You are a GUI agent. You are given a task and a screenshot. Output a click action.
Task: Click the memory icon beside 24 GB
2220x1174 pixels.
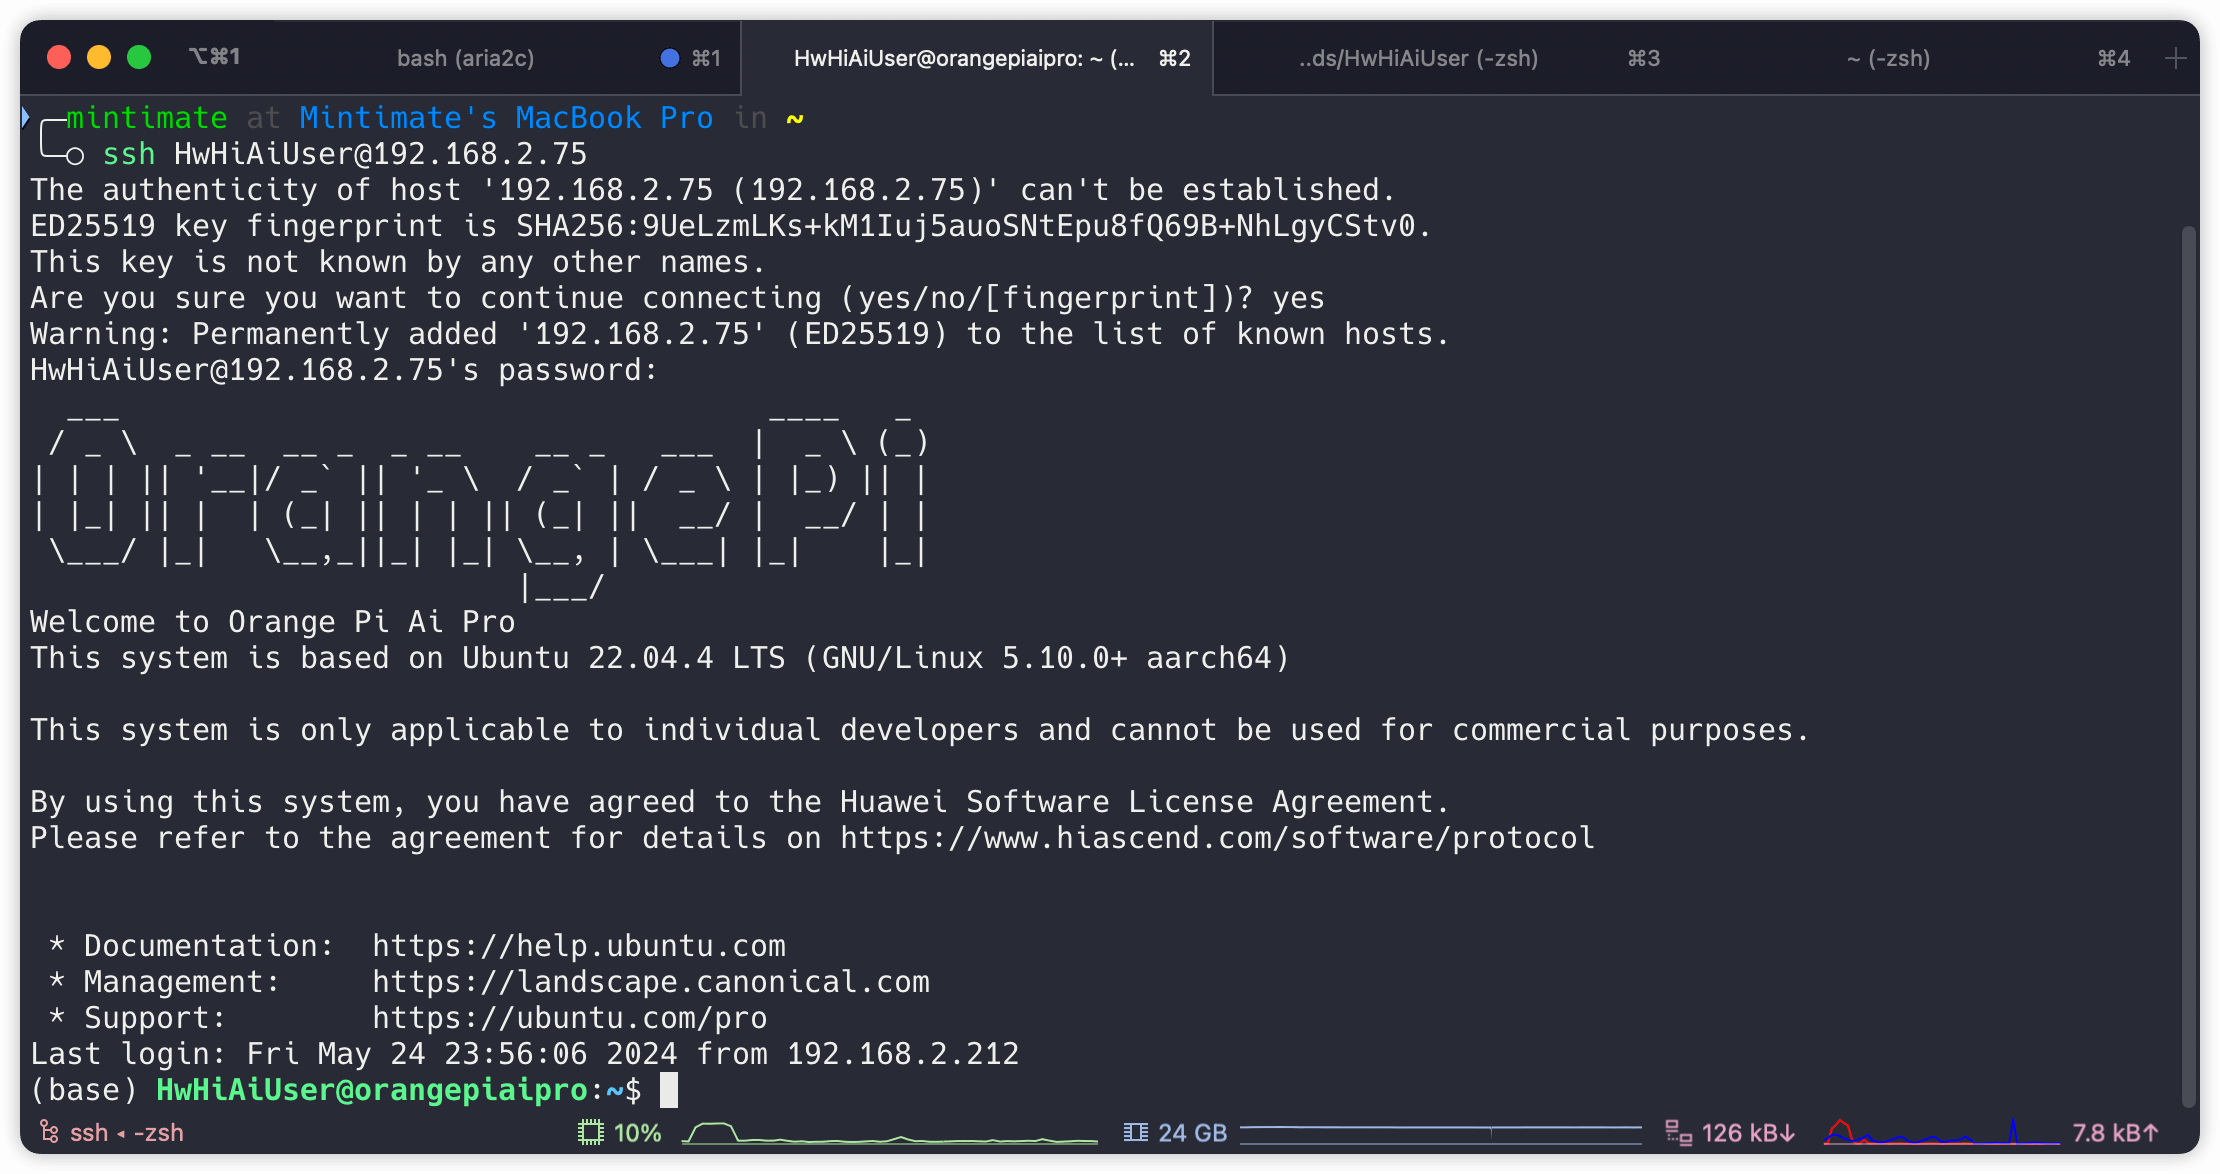pos(1135,1133)
